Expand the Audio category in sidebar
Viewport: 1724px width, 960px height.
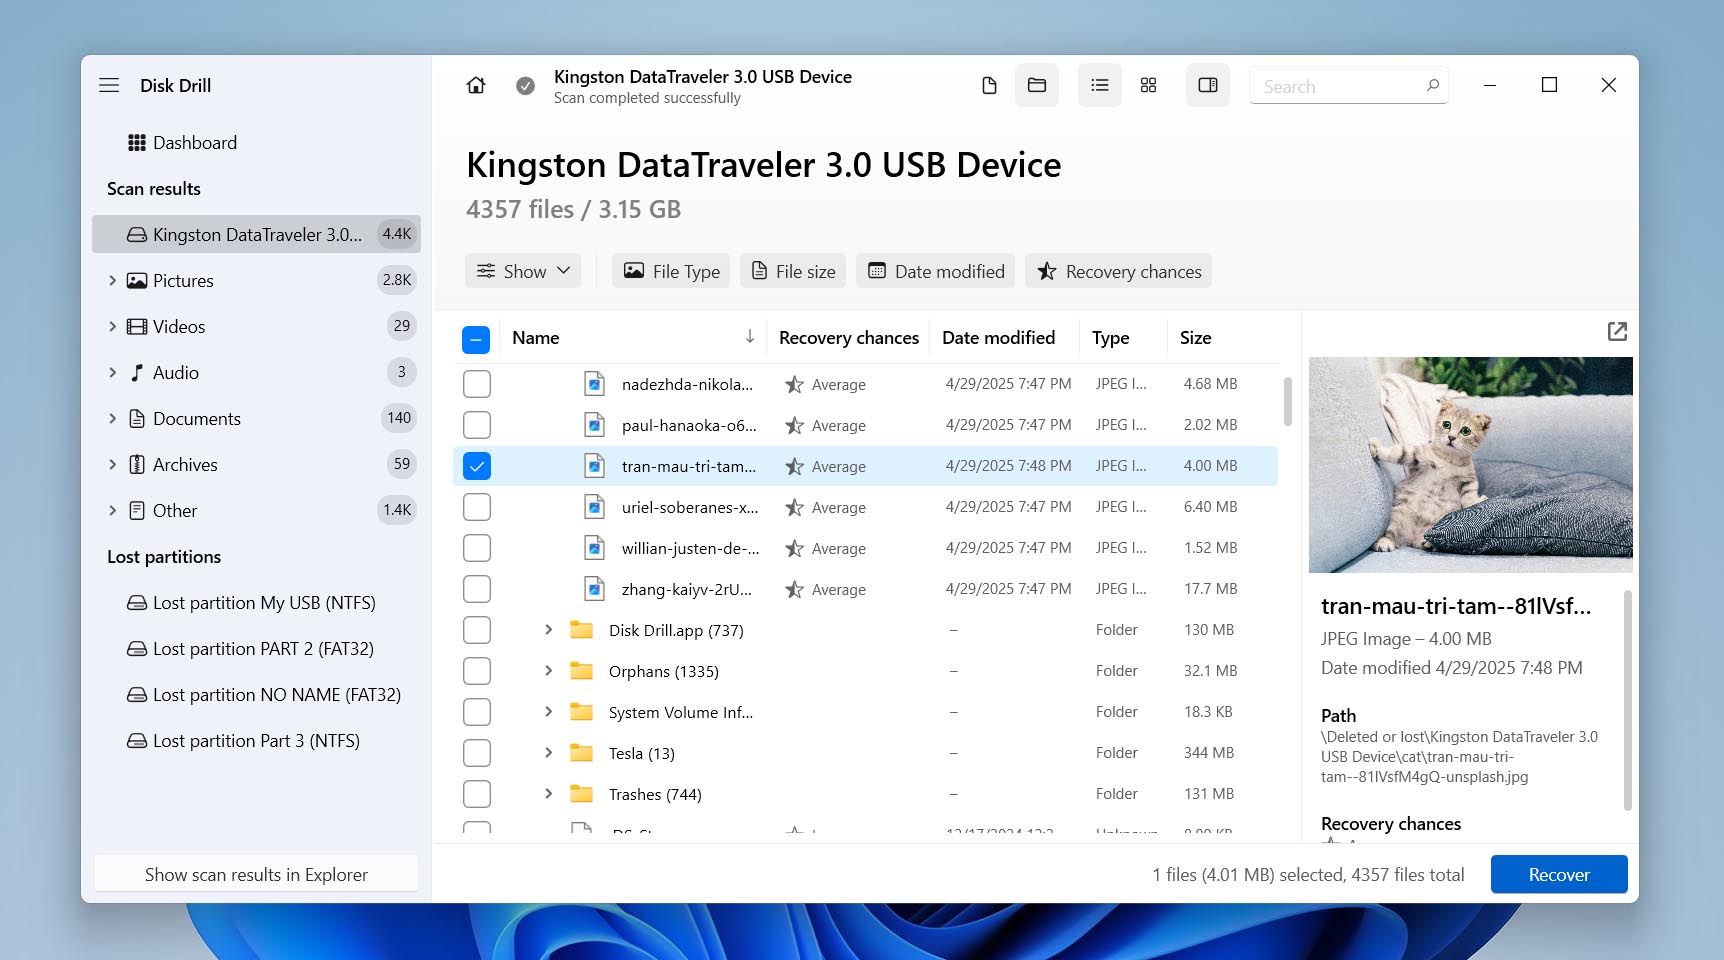112,373
